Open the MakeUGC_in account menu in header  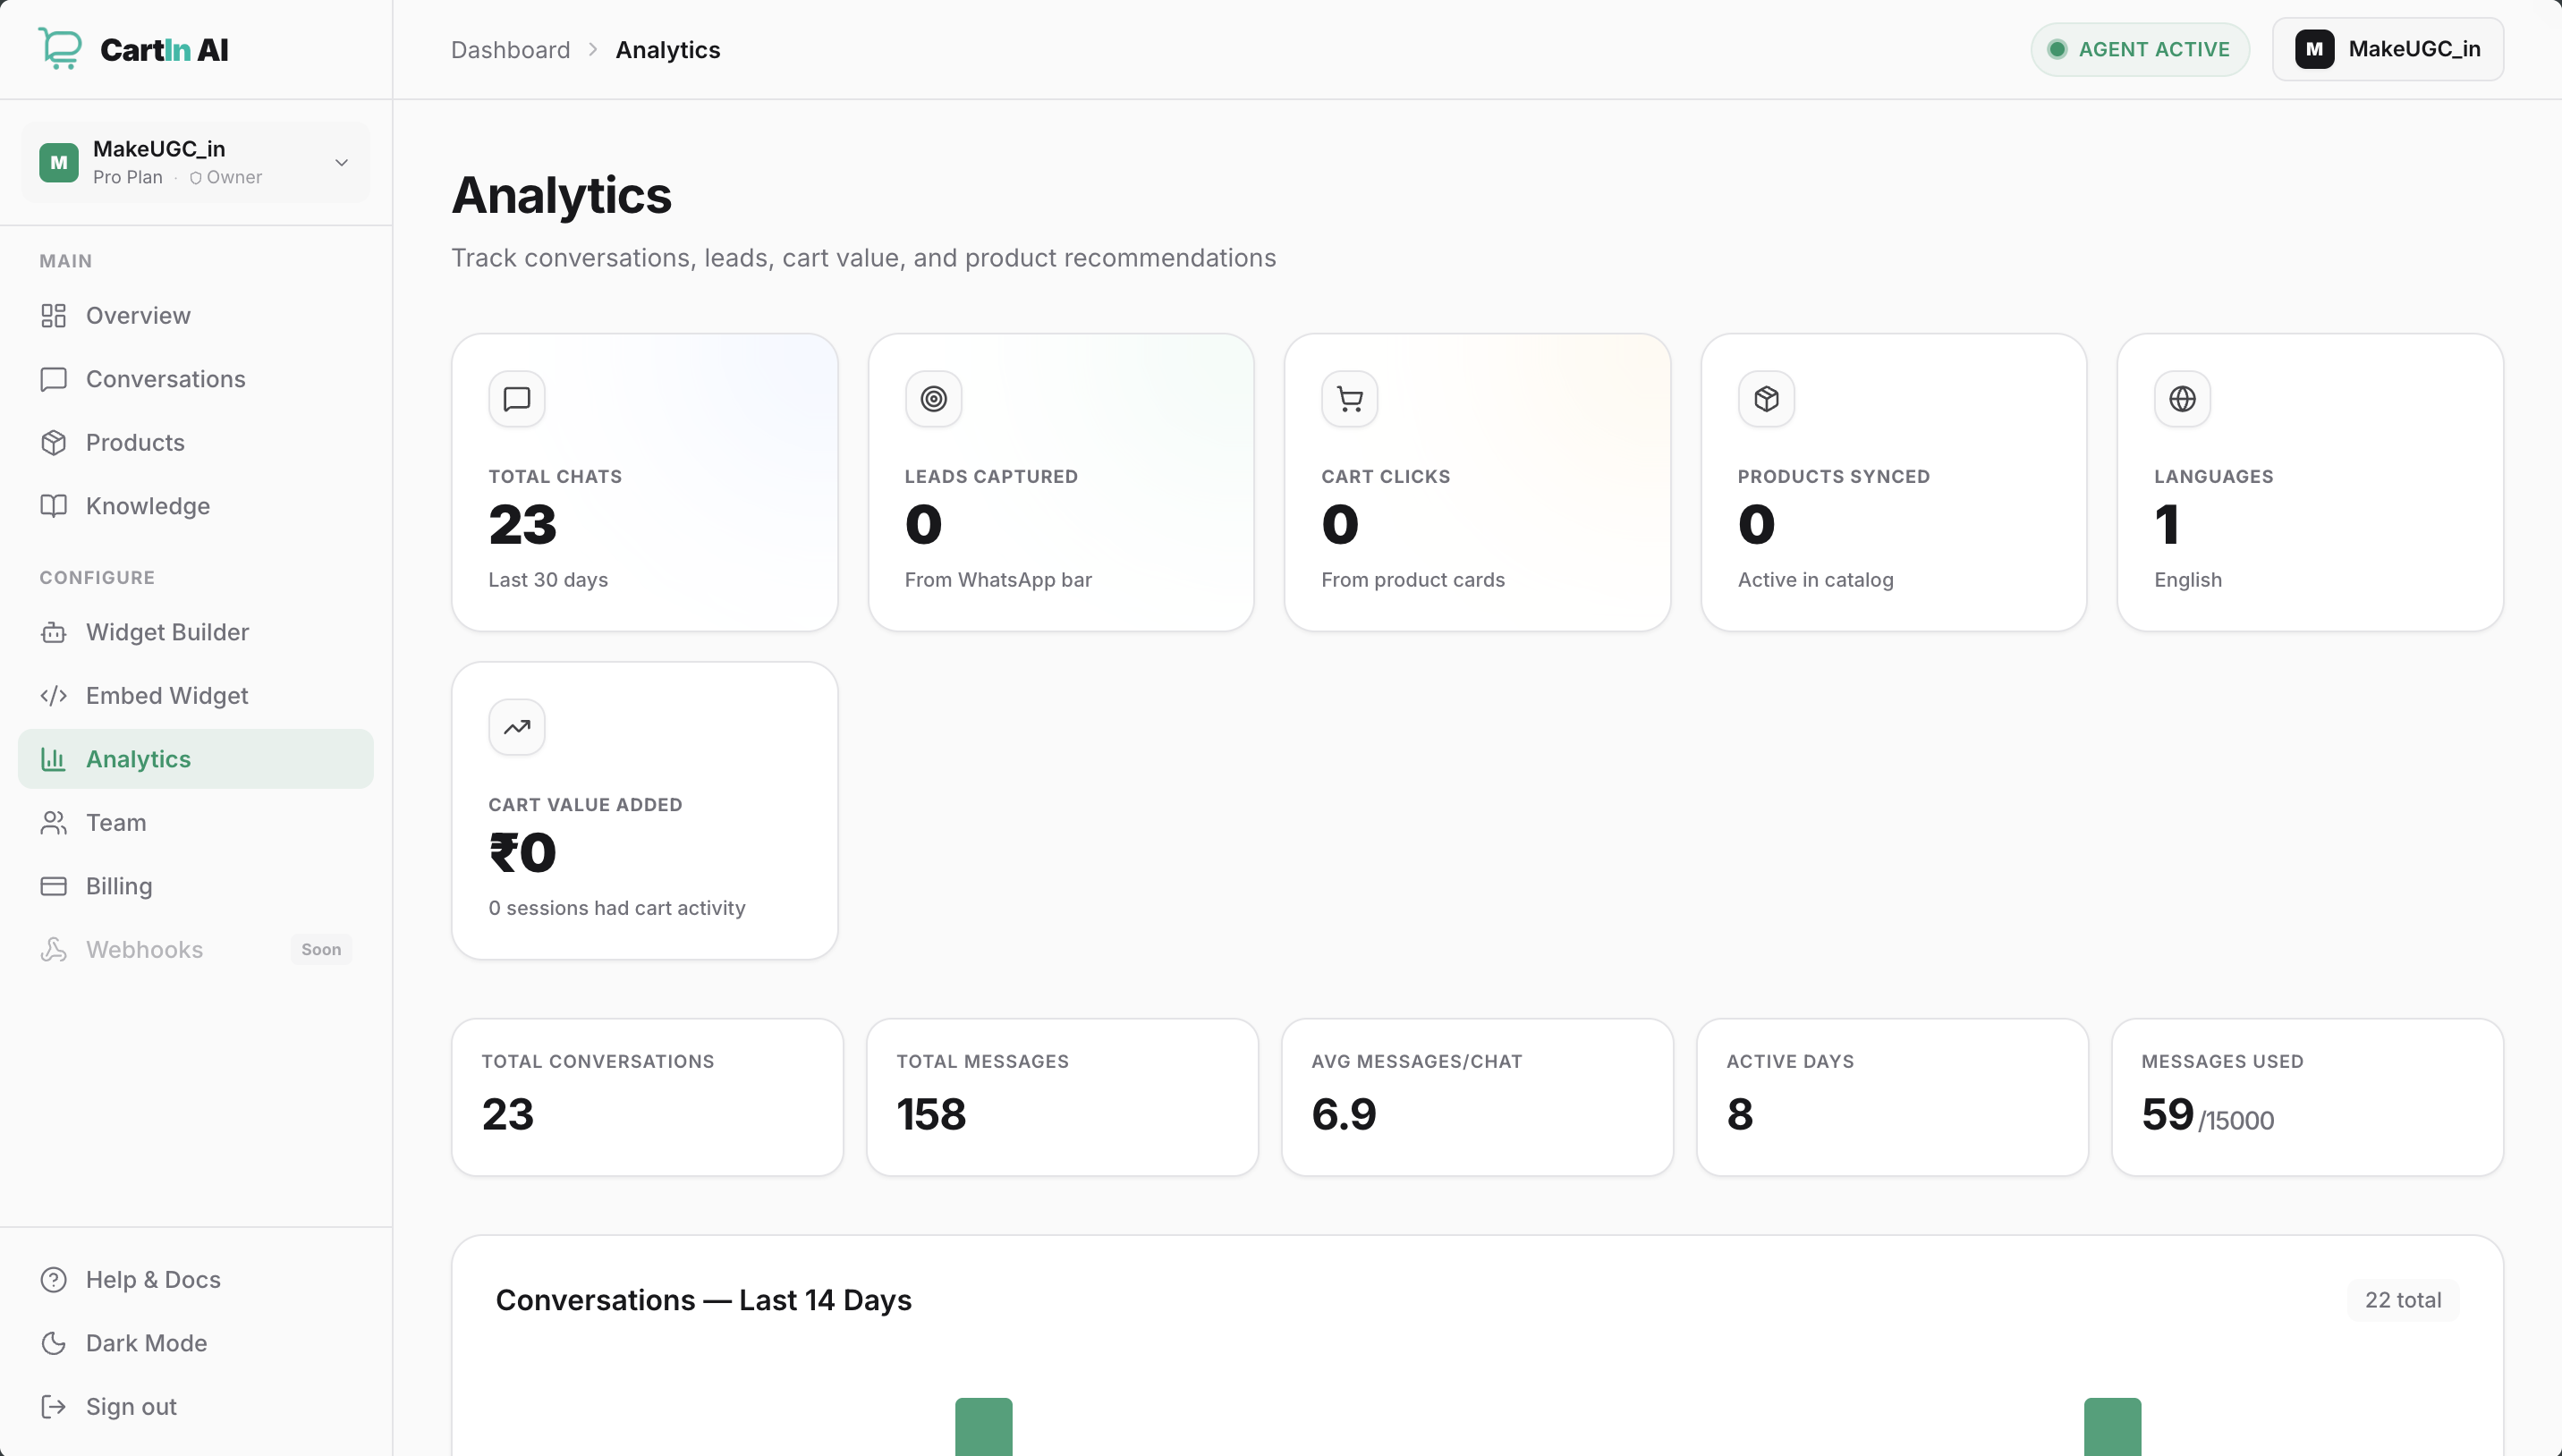pos(2388,49)
